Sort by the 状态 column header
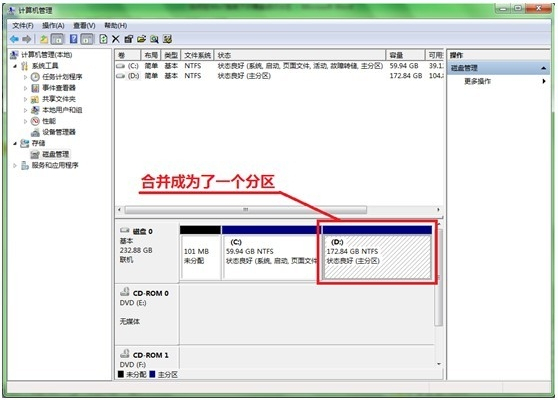 click(x=300, y=55)
